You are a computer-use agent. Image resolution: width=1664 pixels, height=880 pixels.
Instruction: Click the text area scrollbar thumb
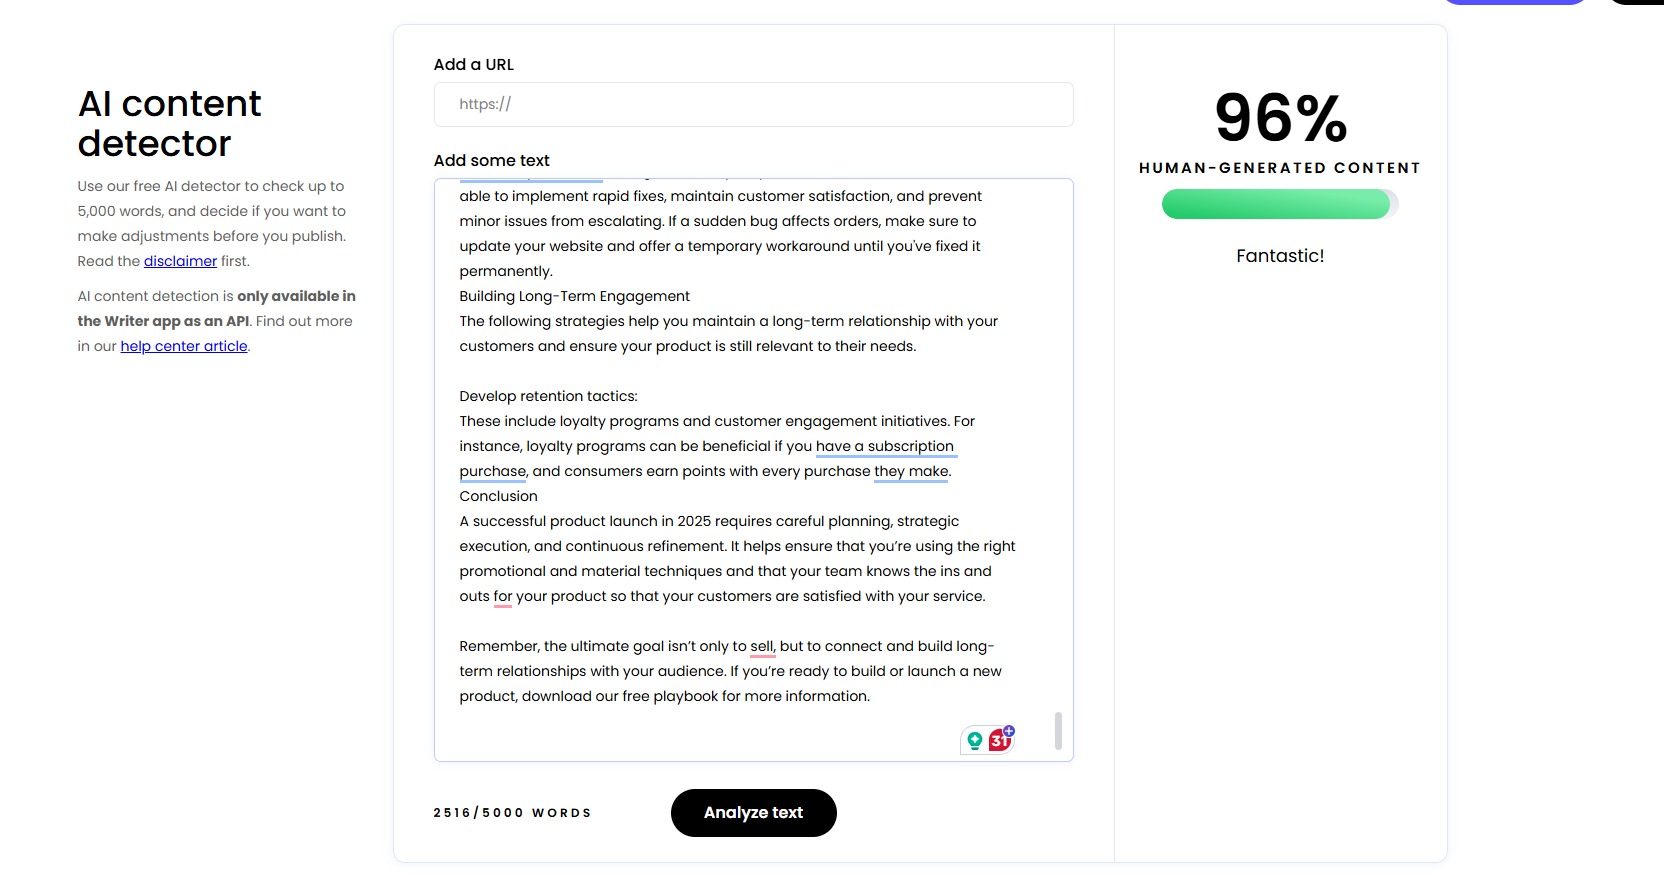pyautogui.click(x=1058, y=731)
